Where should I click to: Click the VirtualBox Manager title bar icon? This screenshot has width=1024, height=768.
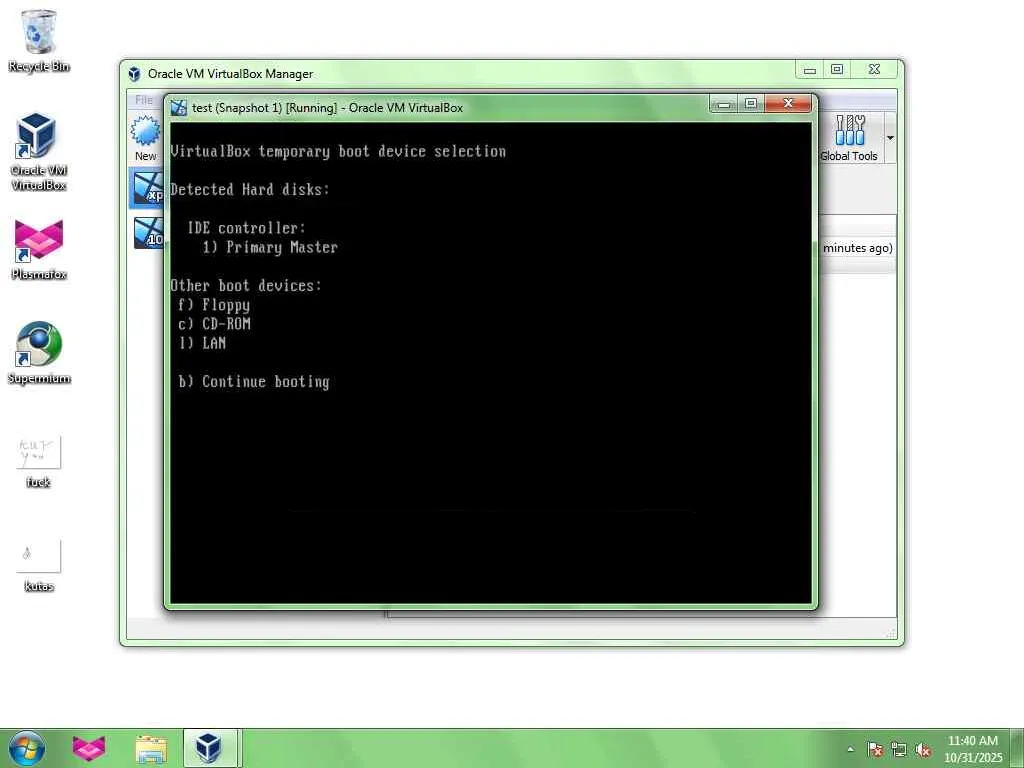134,74
